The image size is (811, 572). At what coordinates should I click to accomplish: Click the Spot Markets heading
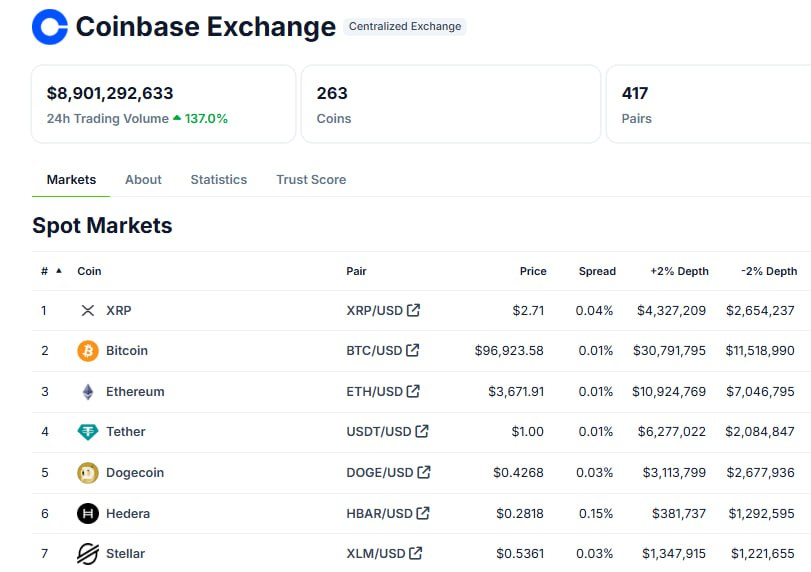[102, 225]
